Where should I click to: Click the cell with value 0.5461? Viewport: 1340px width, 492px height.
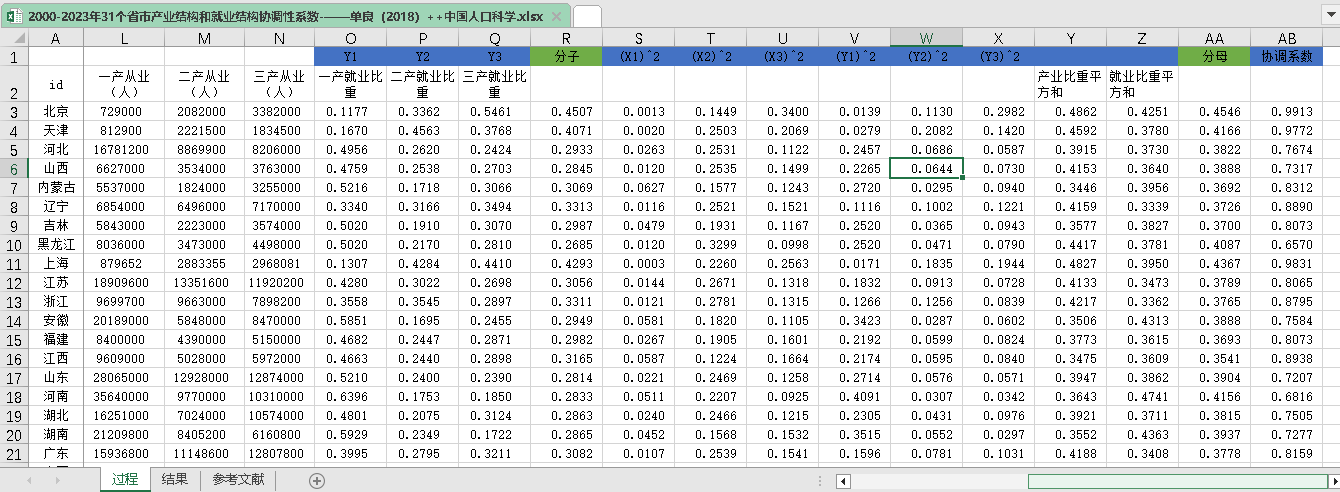tap(495, 113)
